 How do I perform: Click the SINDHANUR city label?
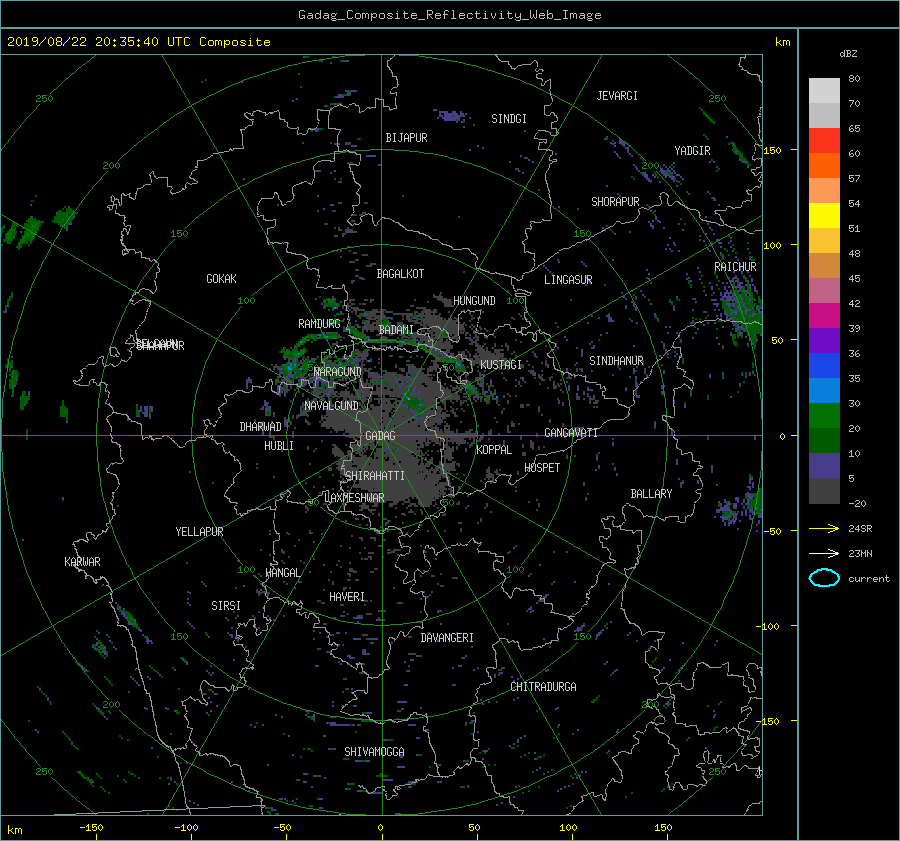616,361
